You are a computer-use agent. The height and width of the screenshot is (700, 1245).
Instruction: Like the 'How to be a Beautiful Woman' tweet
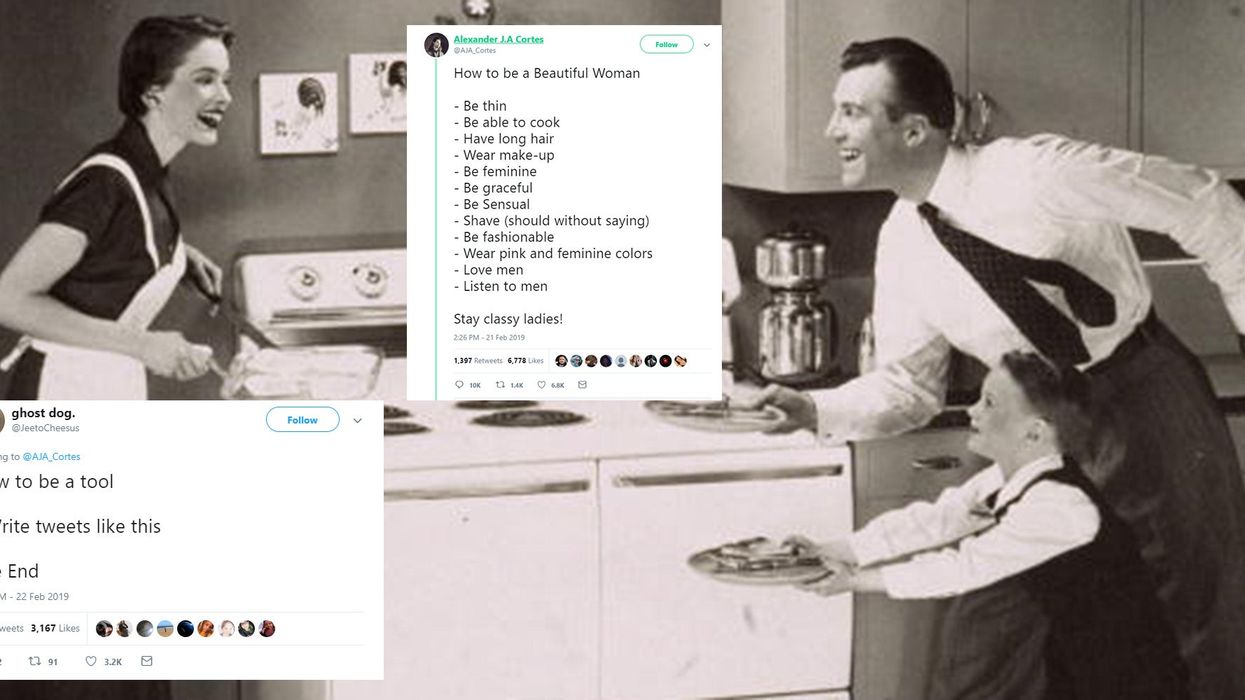[551, 385]
